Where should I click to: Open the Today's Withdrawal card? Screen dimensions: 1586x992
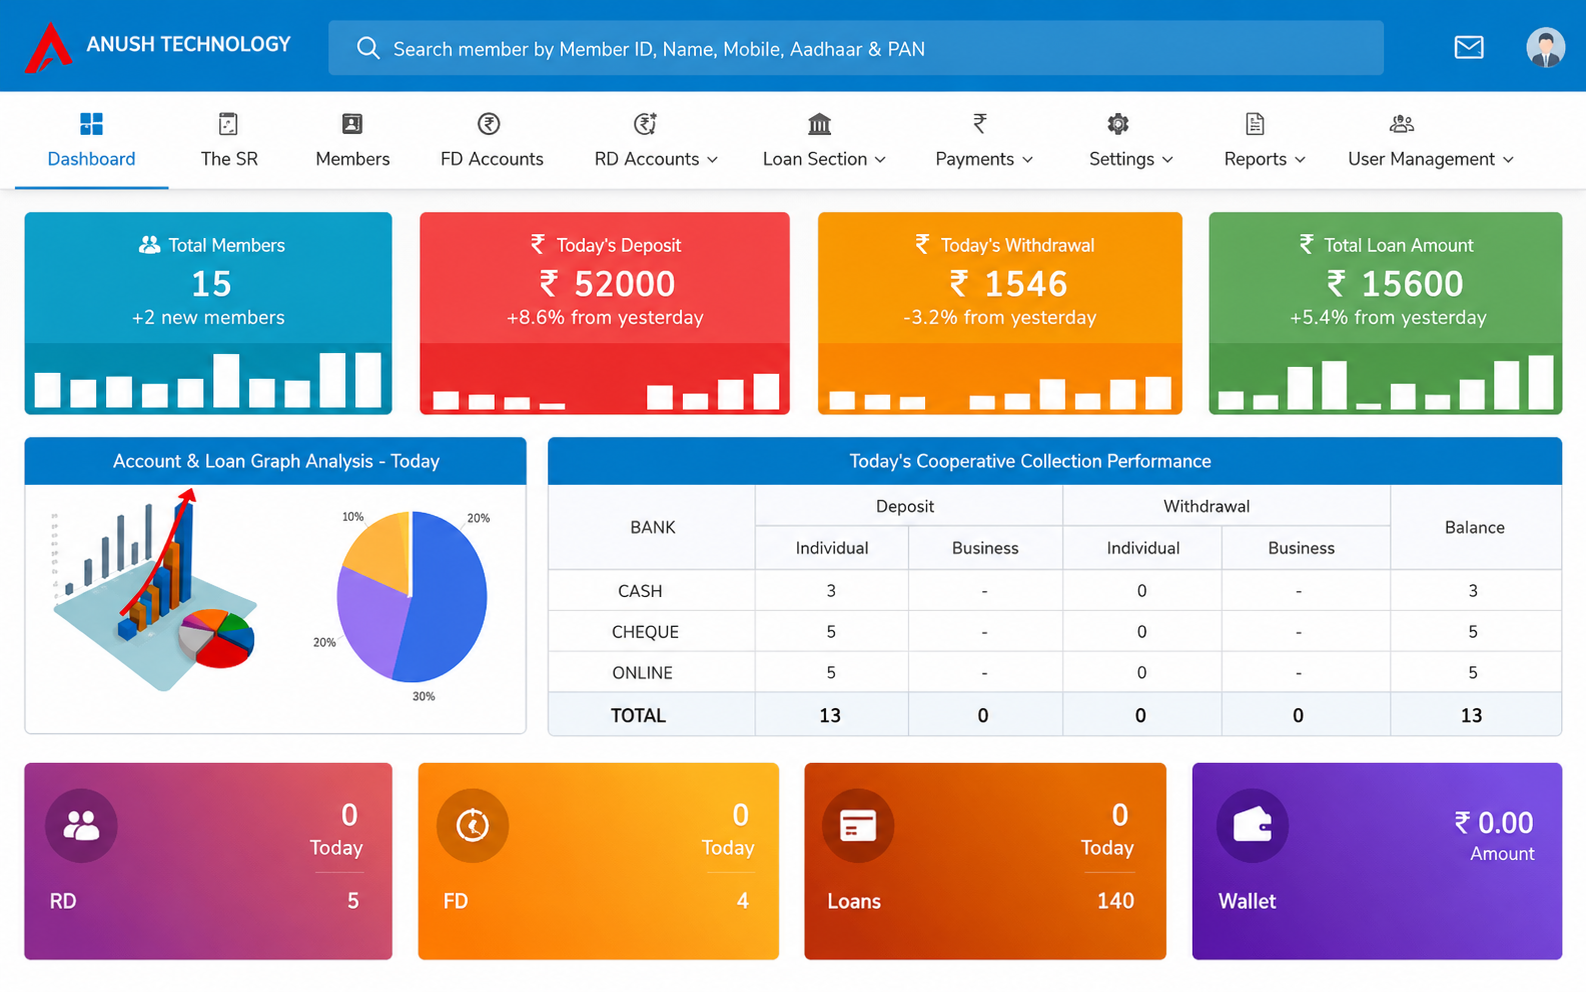tap(1000, 313)
